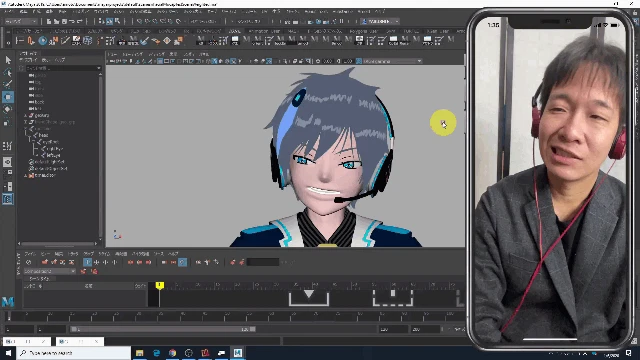
Task: Open Chrome from the taskbar
Action: click(x=173, y=353)
